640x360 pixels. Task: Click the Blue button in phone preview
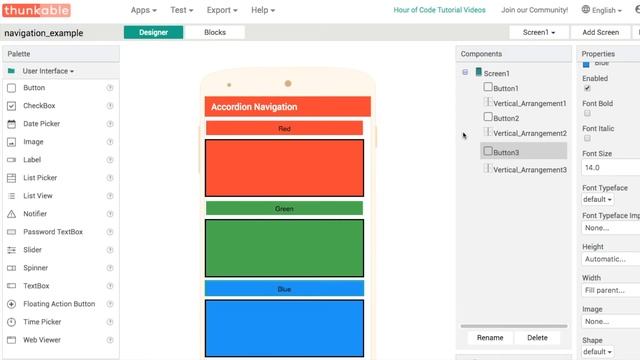tap(284, 289)
